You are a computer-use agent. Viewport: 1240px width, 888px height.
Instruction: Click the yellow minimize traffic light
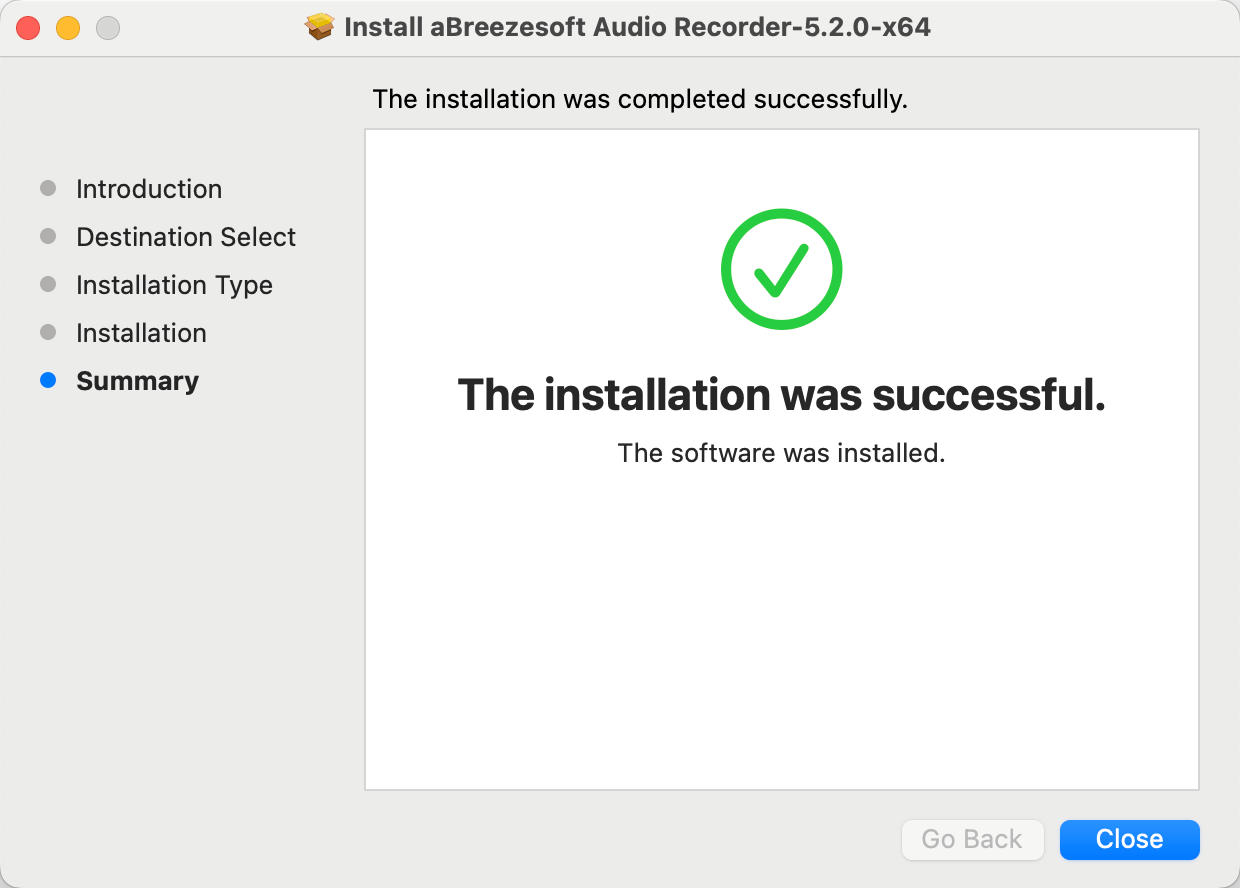pyautogui.click(x=67, y=28)
